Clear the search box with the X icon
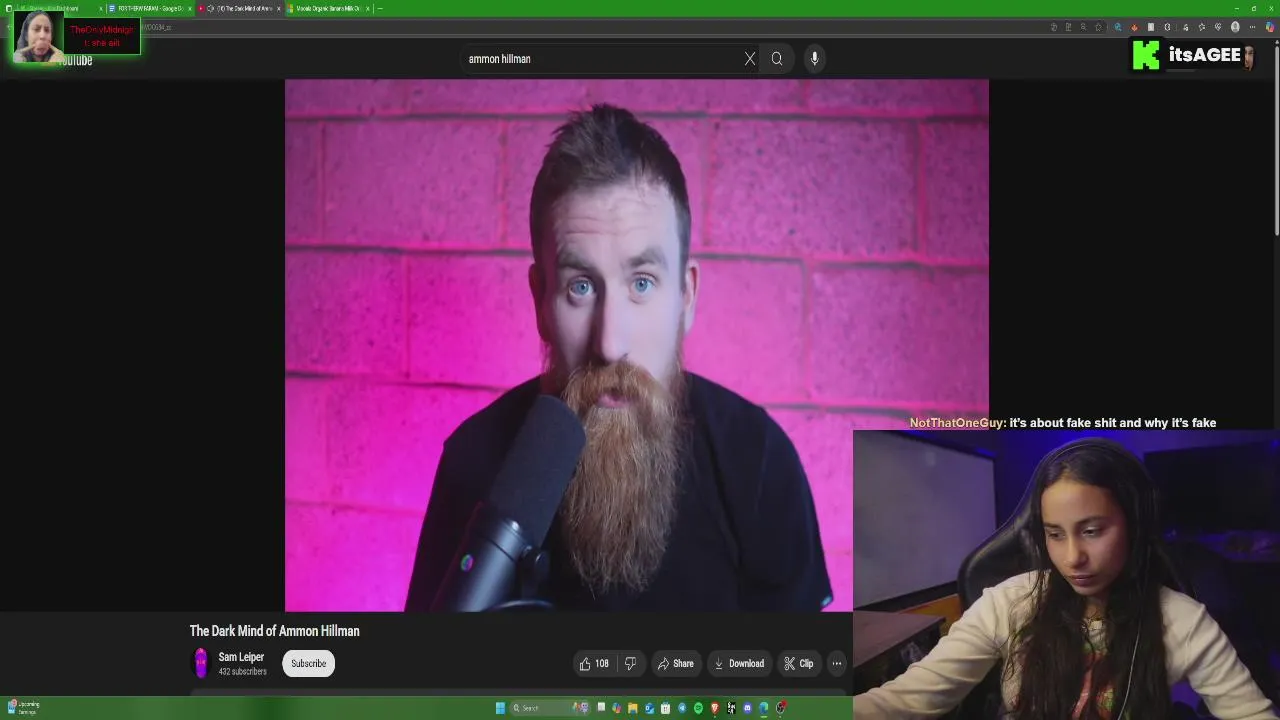The image size is (1280, 720). (750, 59)
